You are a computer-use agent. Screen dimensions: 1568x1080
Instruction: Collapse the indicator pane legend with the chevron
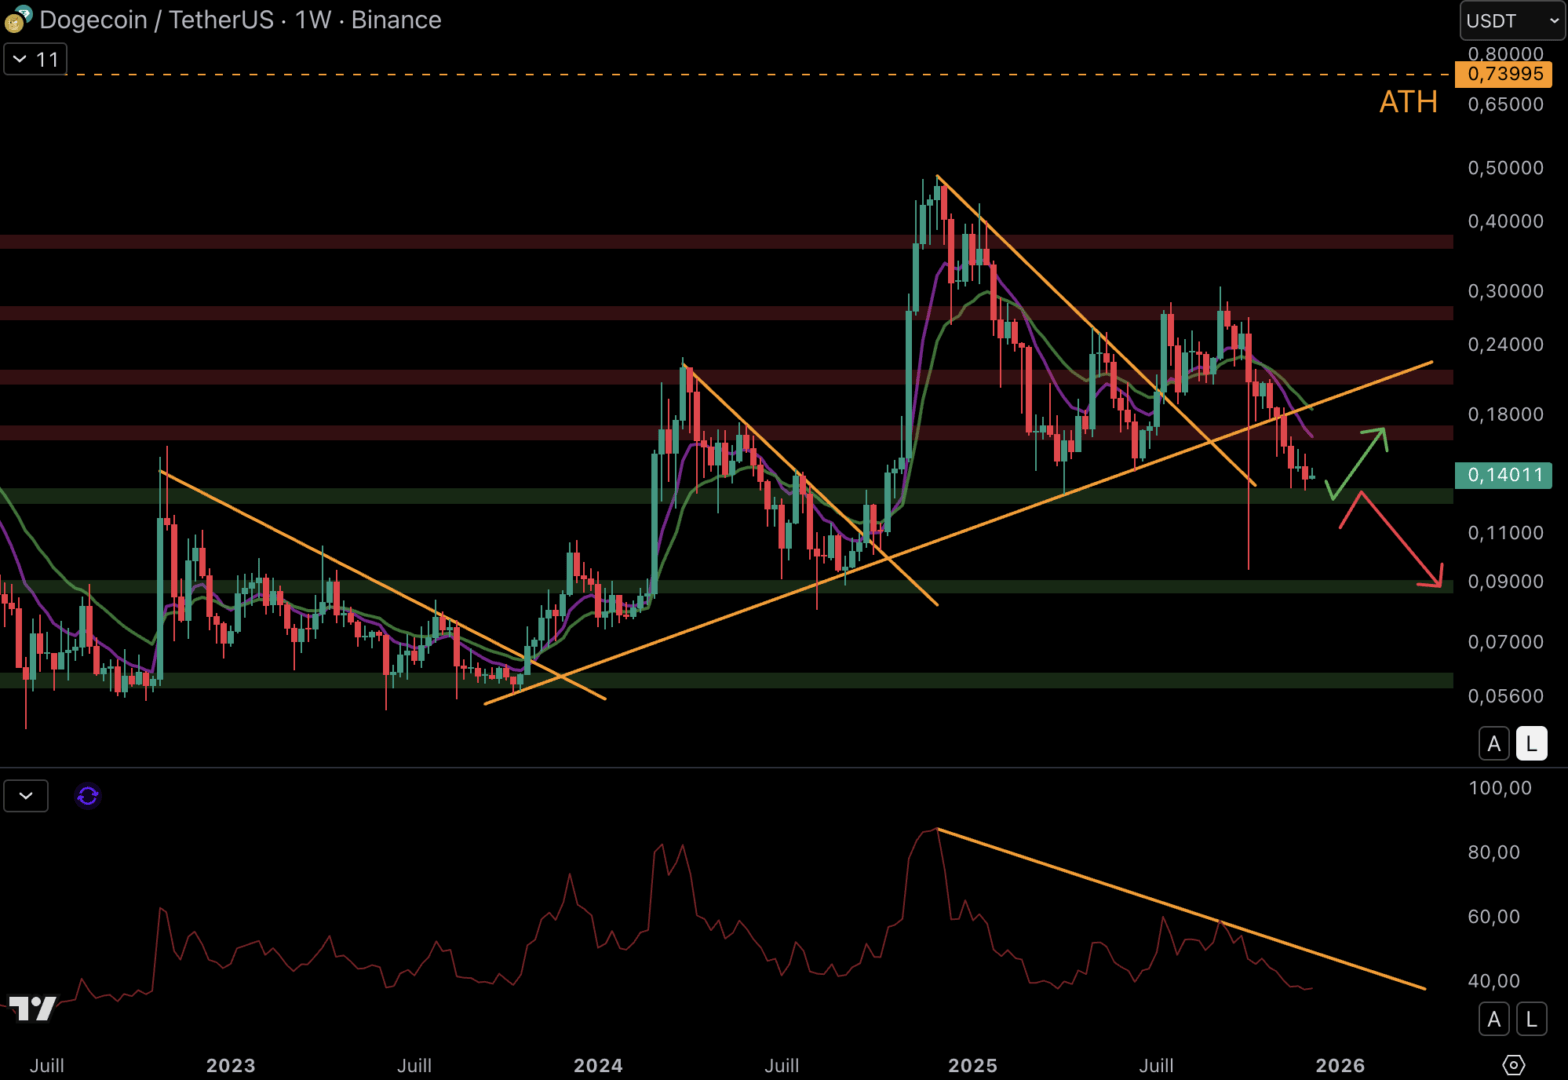[x=26, y=796]
